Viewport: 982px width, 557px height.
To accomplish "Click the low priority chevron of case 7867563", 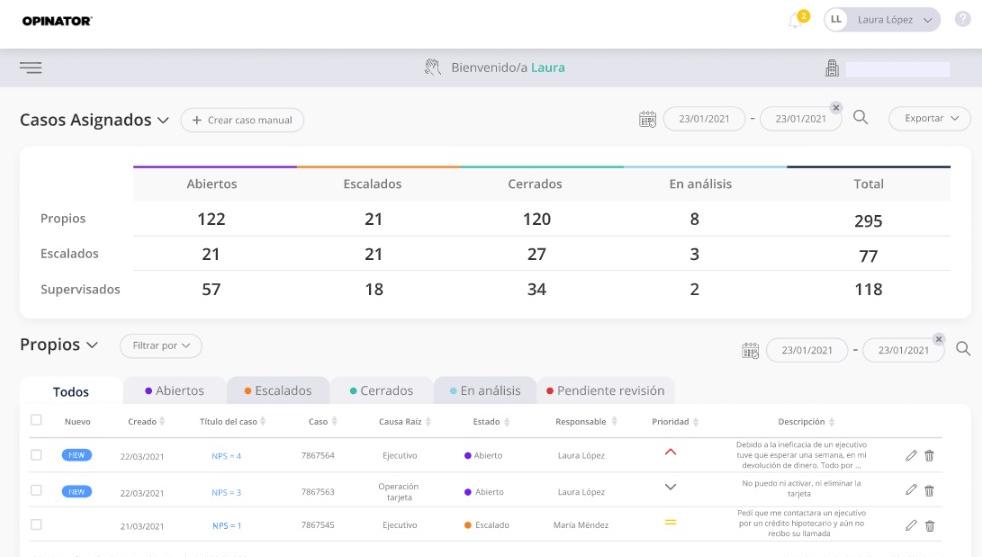I will pyautogui.click(x=670, y=487).
